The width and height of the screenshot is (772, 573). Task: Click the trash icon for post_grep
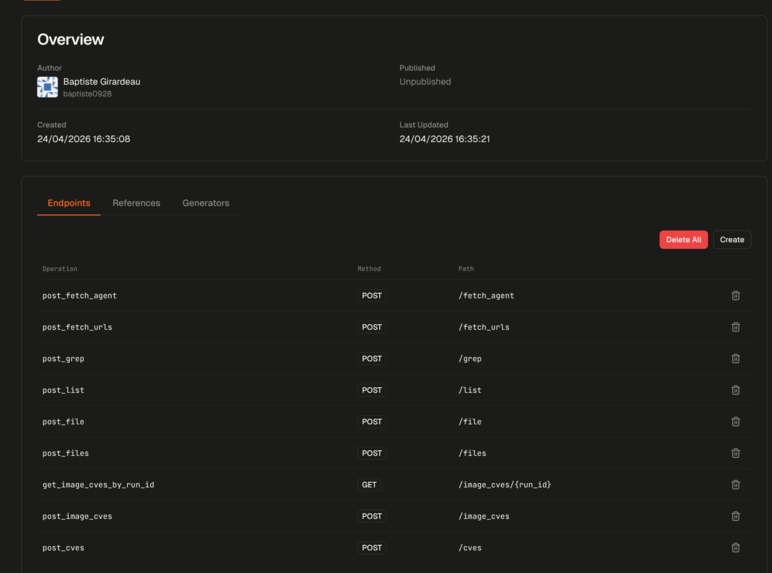pyautogui.click(x=735, y=358)
